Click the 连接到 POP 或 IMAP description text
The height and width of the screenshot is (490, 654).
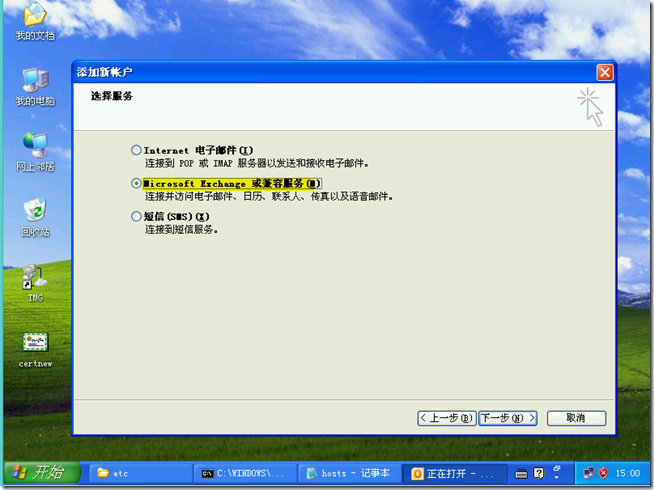coord(257,163)
